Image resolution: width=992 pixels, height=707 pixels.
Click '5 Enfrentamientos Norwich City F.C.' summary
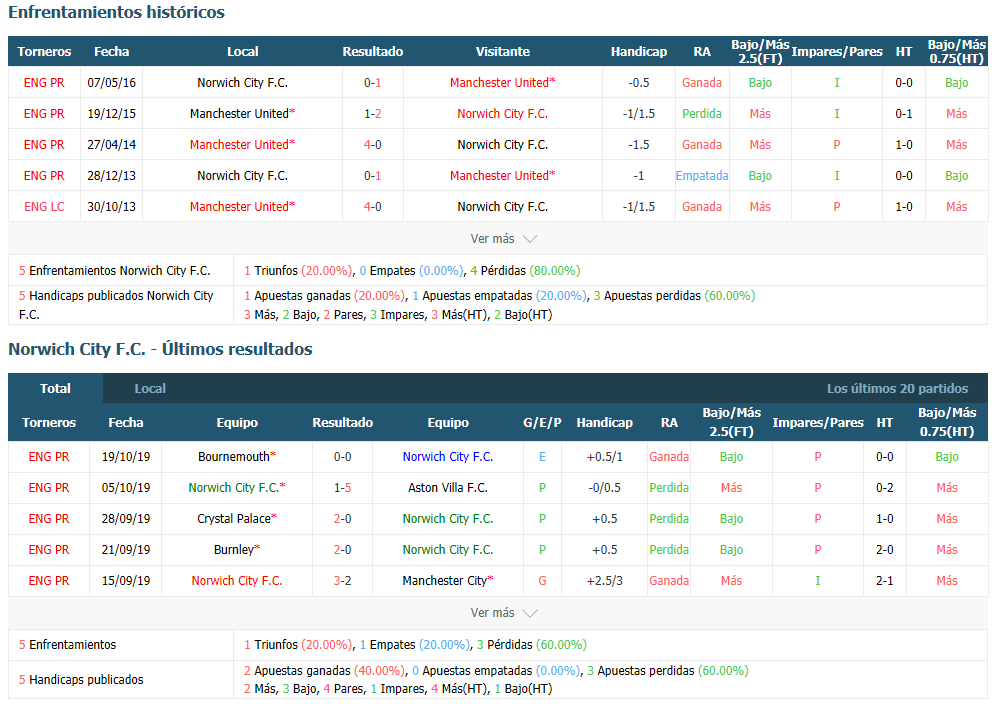pos(115,271)
